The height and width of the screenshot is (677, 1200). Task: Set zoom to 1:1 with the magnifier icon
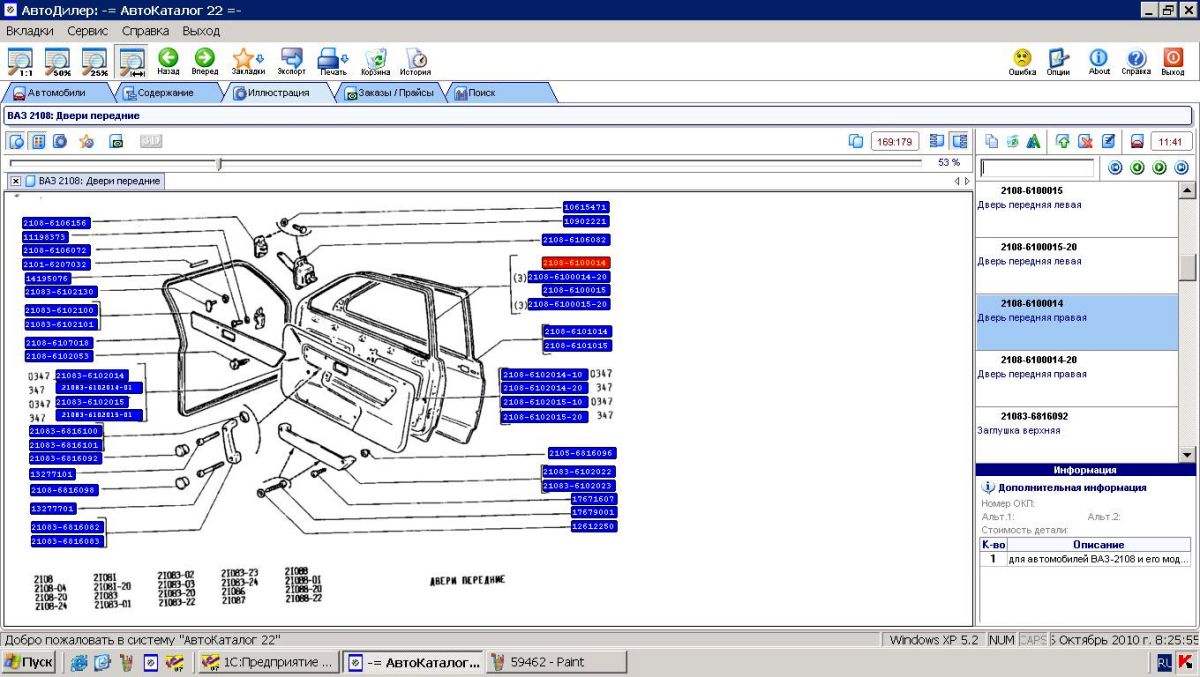(x=19, y=62)
